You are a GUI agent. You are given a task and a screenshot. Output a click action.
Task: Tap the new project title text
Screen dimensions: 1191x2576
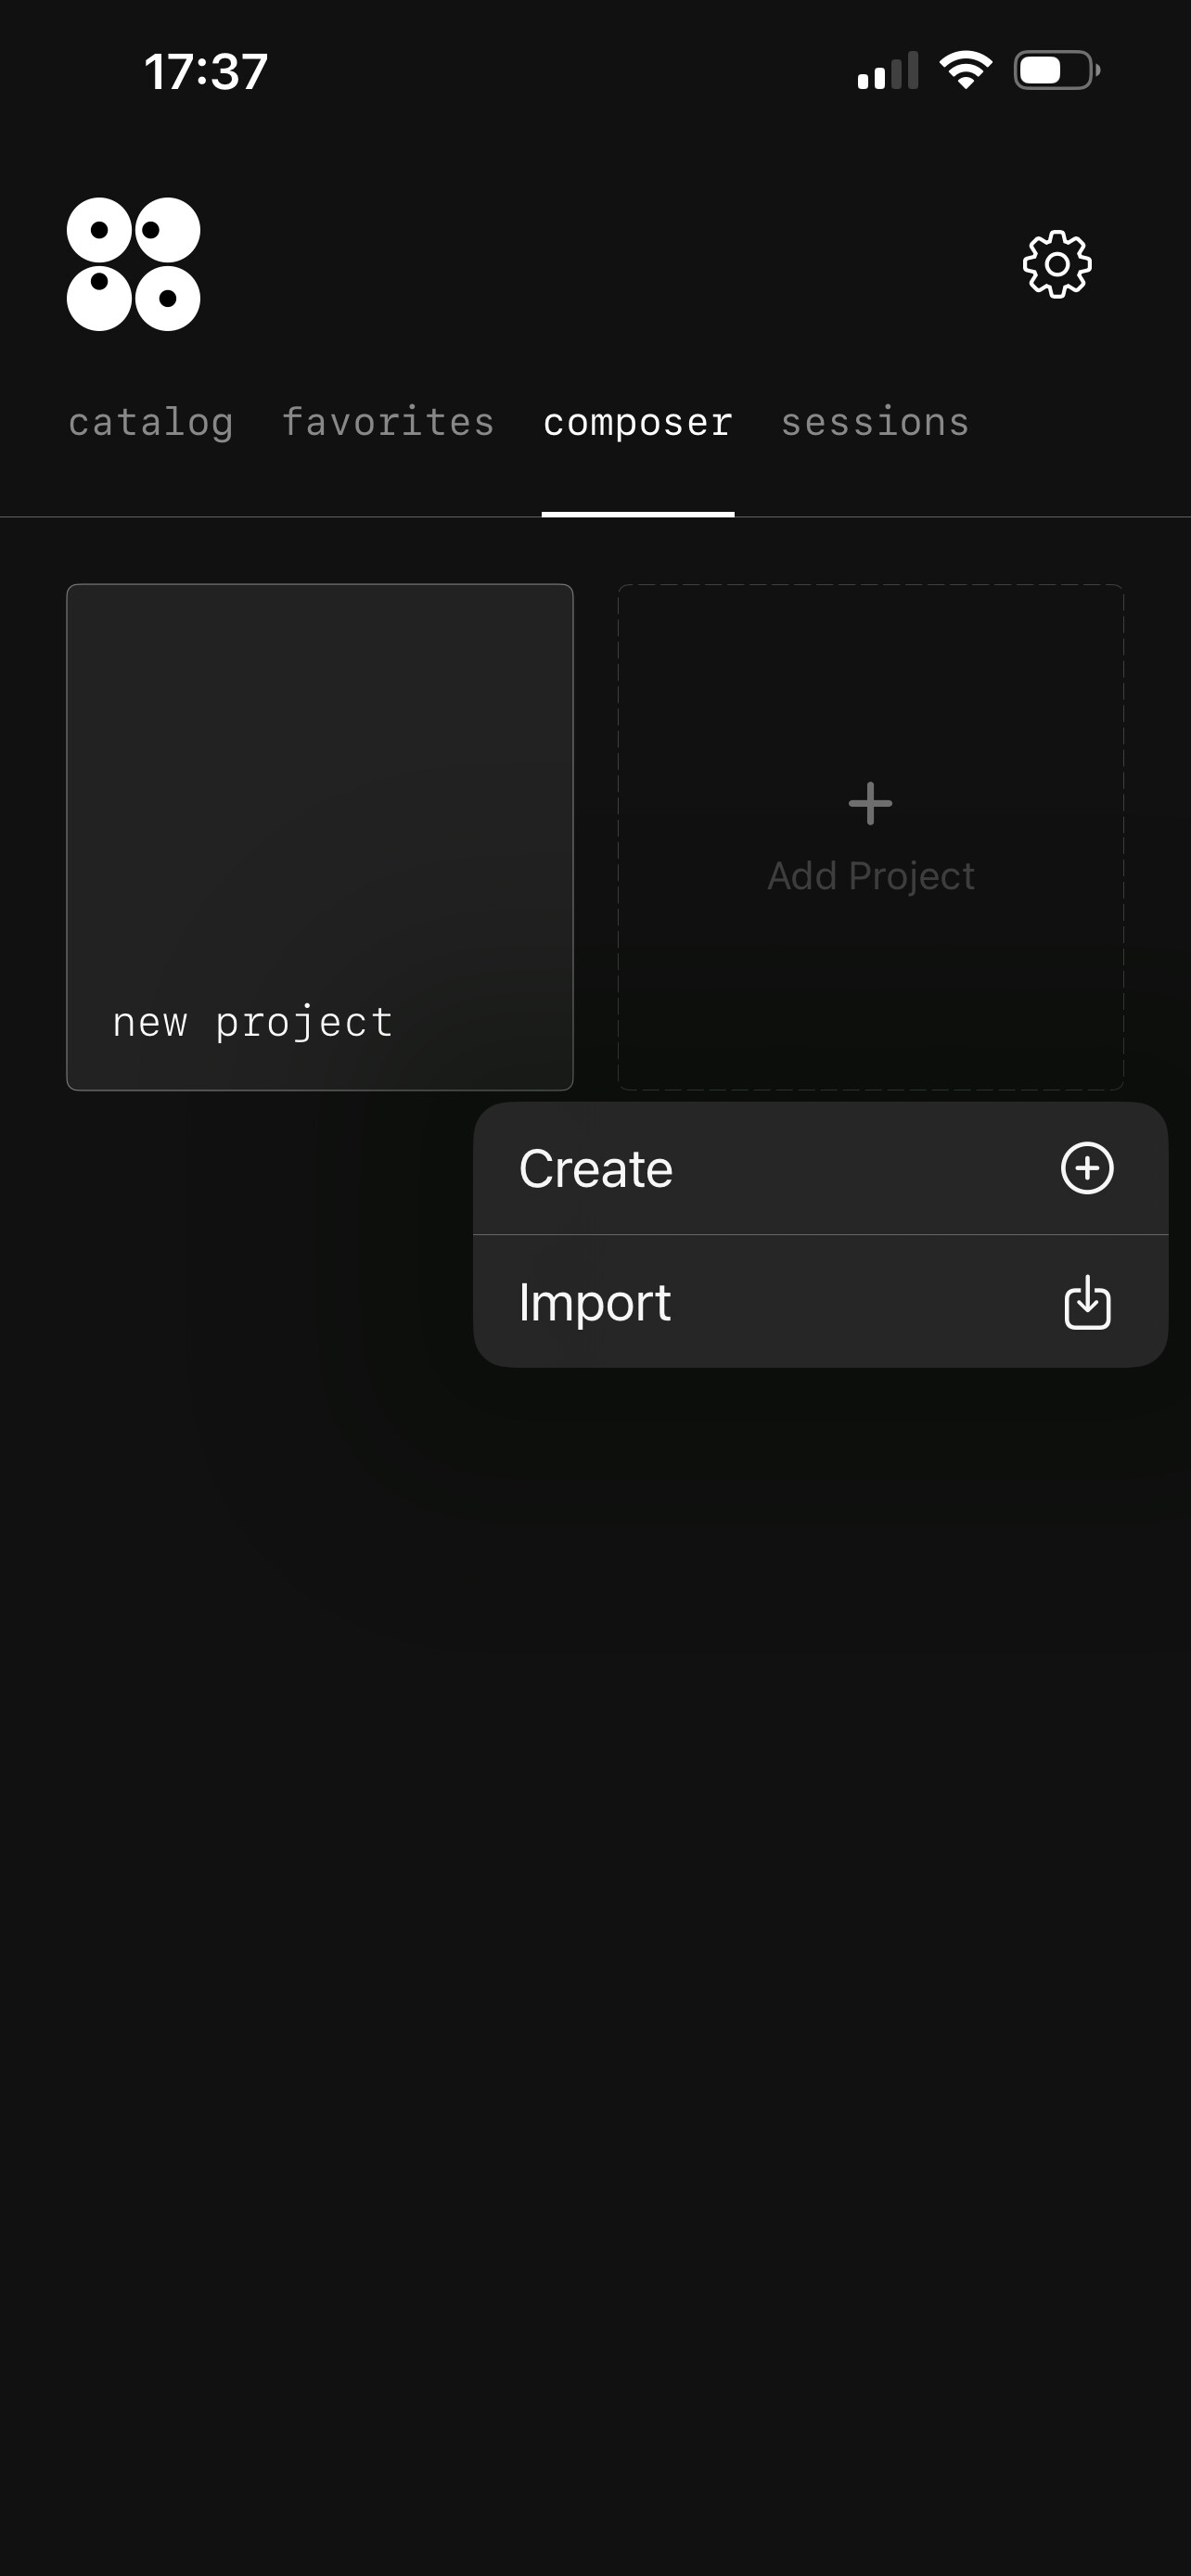tap(253, 1023)
